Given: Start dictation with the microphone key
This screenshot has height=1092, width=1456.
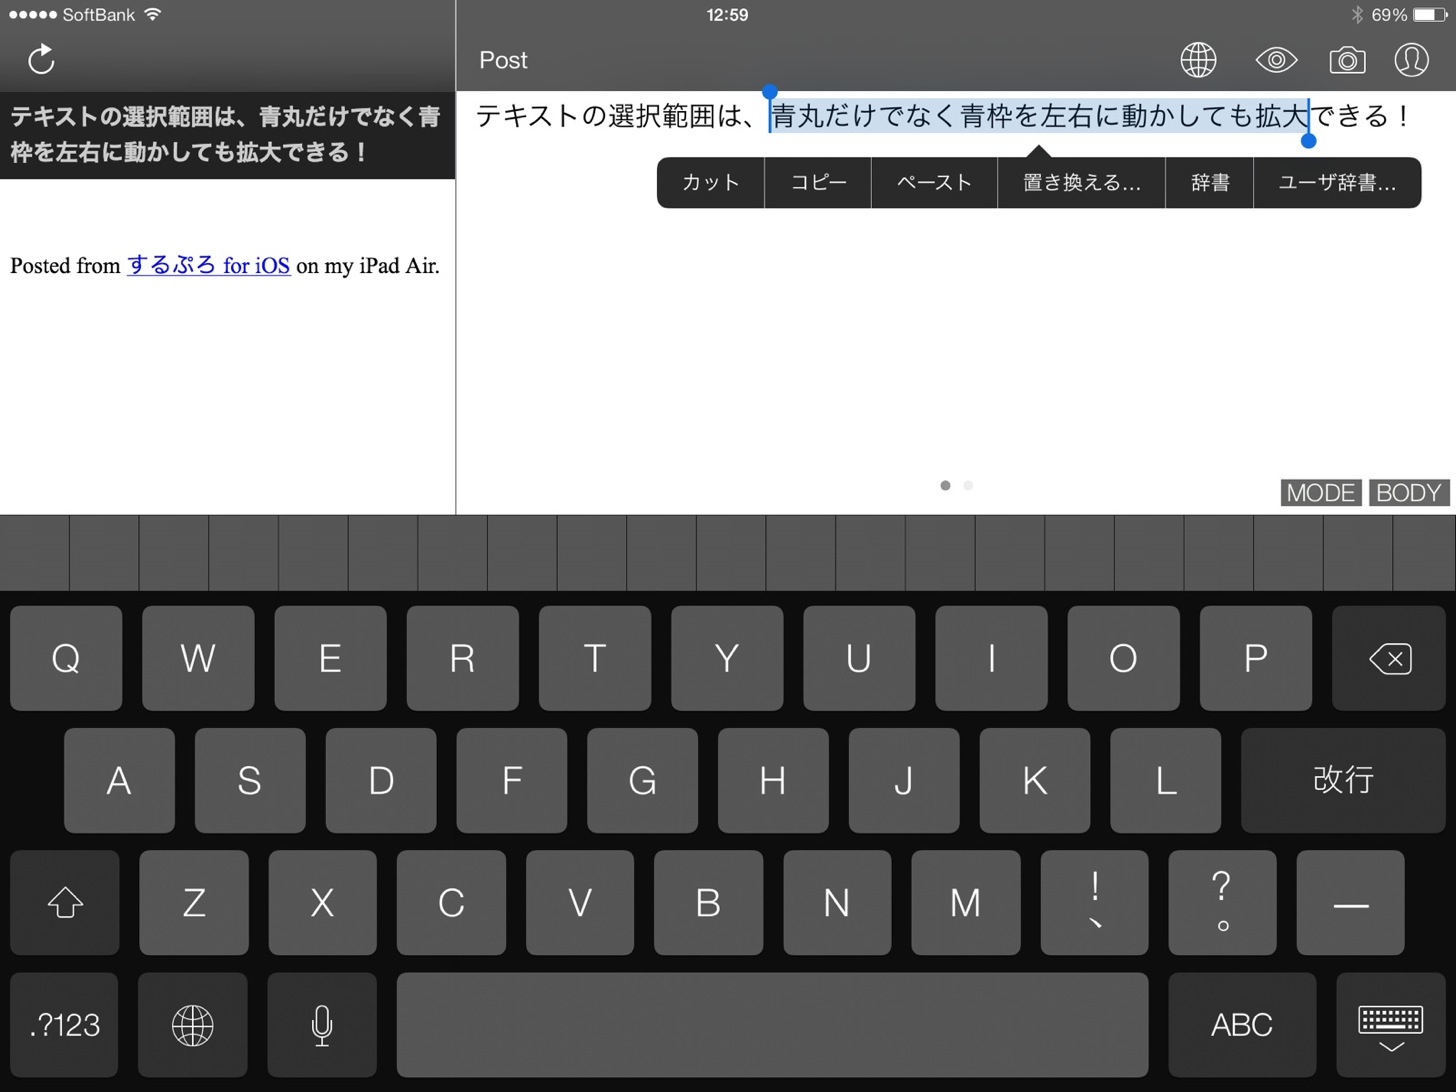Looking at the screenshot, I should click(322, 1025).
